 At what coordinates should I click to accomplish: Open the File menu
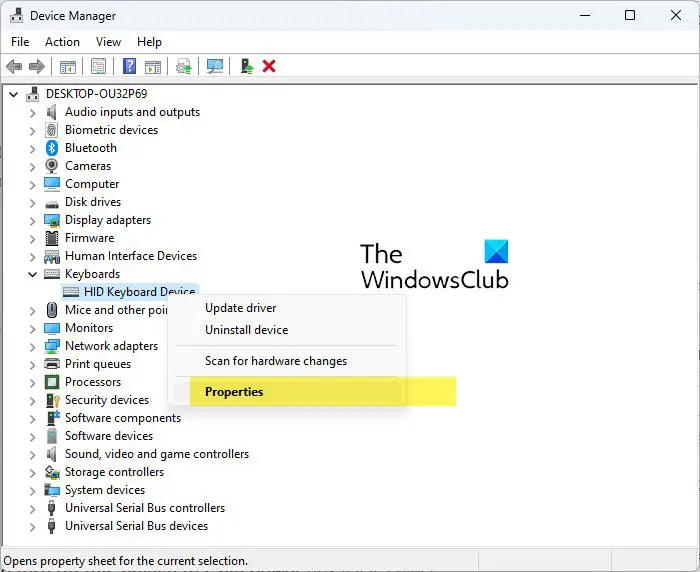point(20,42)
